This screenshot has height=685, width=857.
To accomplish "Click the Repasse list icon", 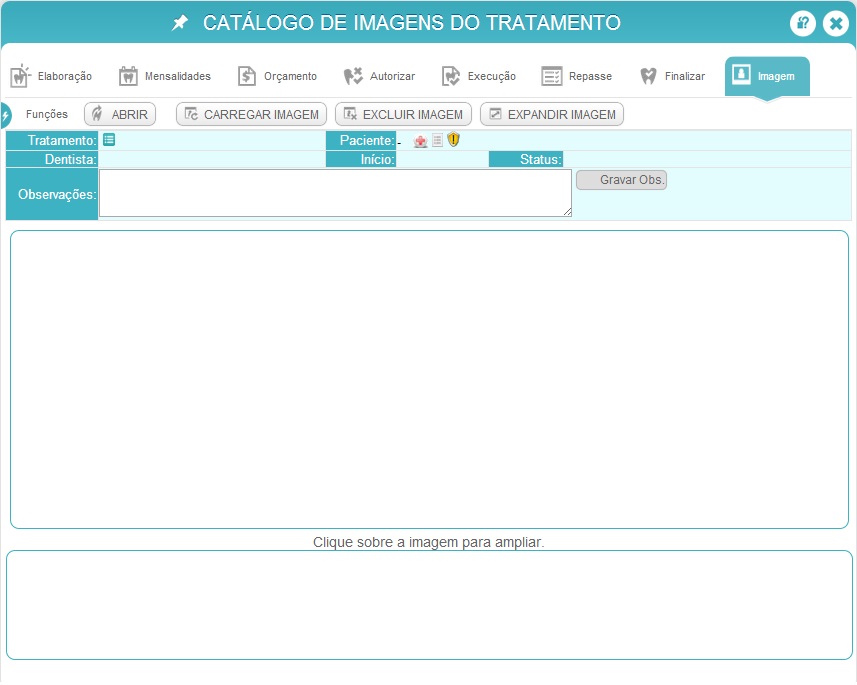I will tap(551, 76).
